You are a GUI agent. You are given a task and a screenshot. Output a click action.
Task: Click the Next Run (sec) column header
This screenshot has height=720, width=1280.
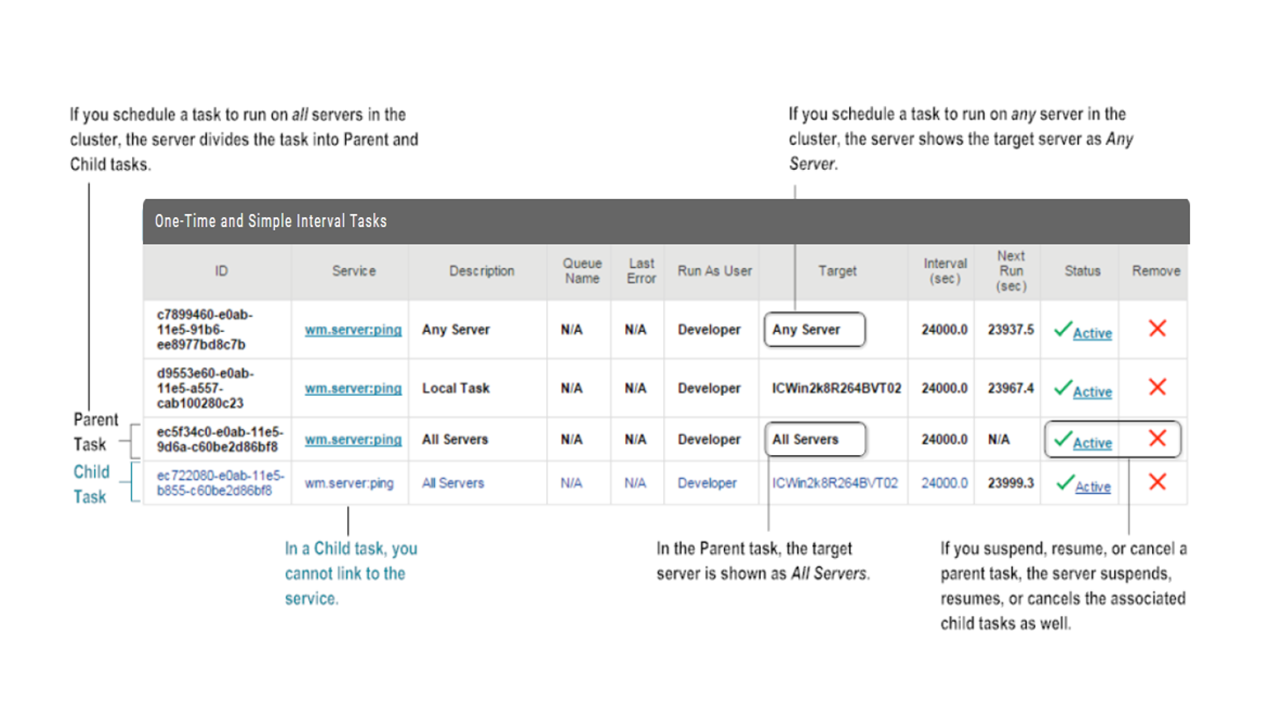1010,271
